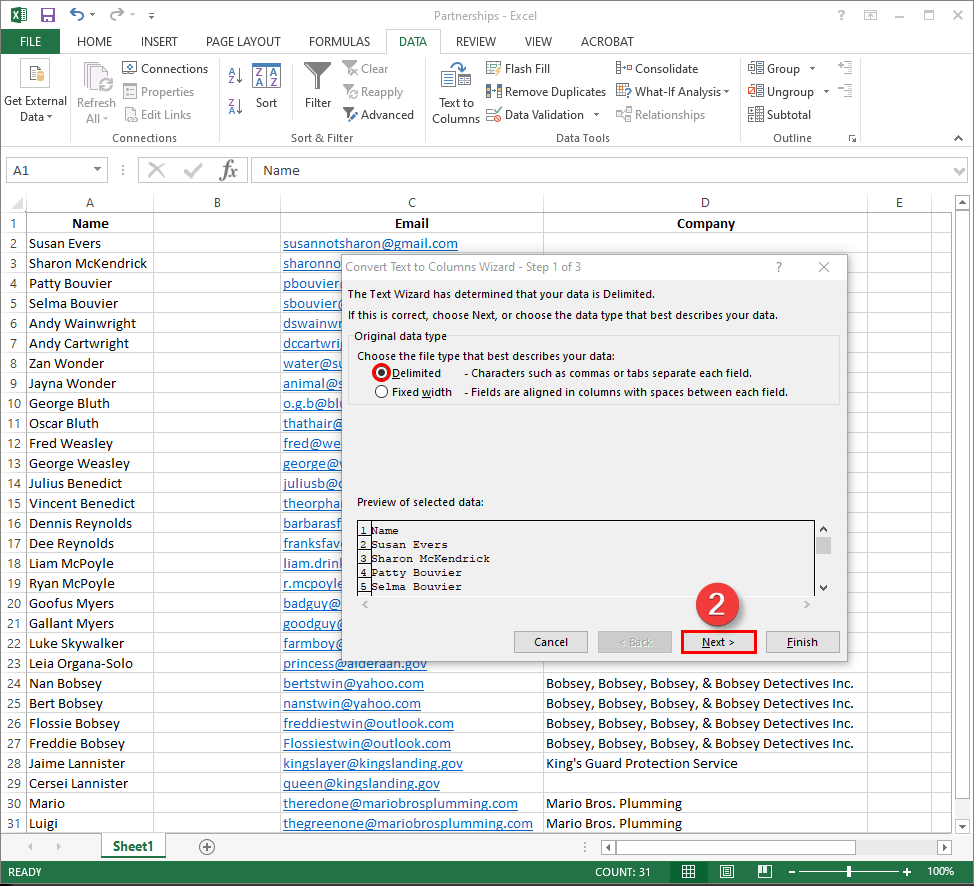The height and width of the screenshot is (886, 974).
Task: Toggle the Filter funnel
Action: coord(317,86)
